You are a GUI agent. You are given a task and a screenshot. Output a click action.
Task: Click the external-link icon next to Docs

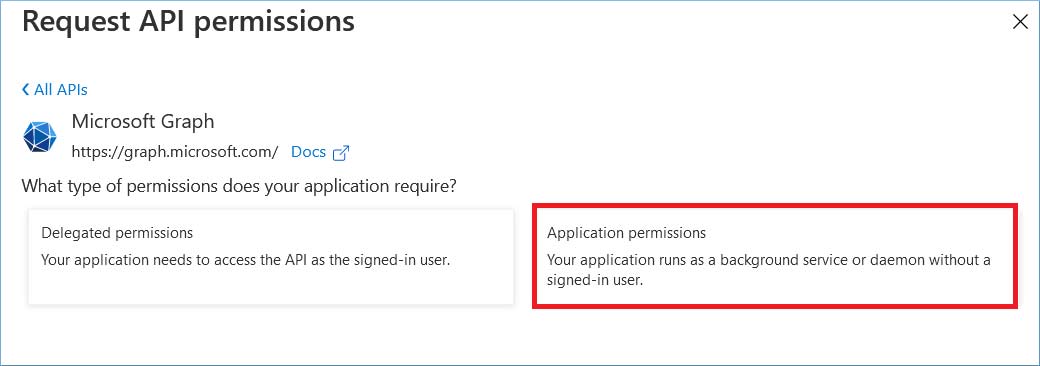(341, 152)
